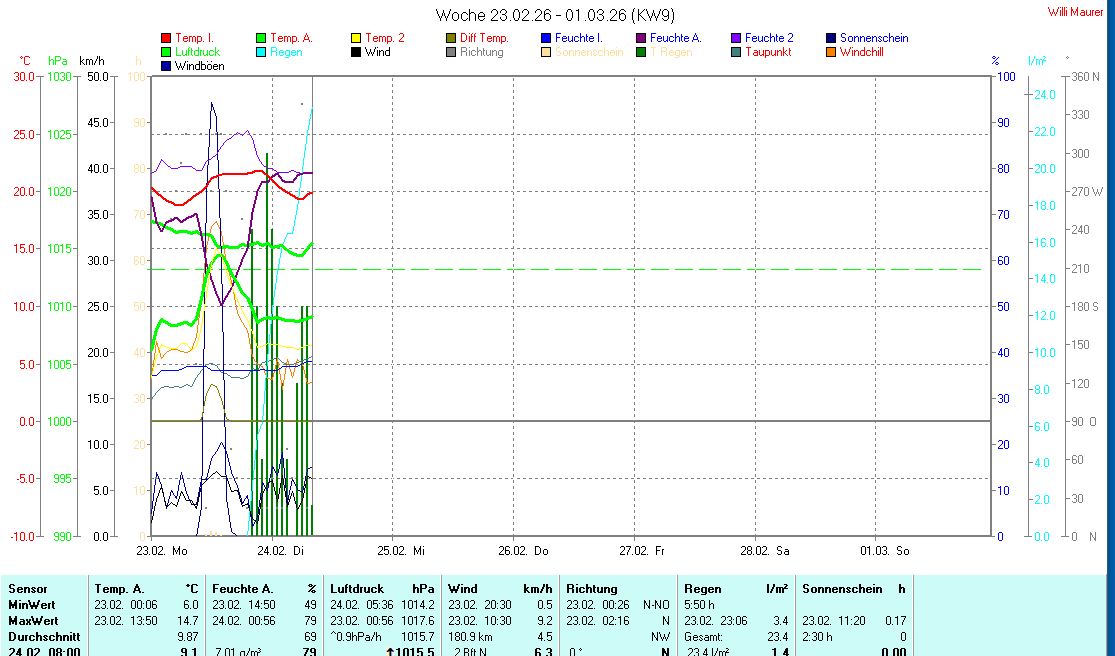Click the orange Windchill legend square
The image size is (1115, 656).
[831, 52]
